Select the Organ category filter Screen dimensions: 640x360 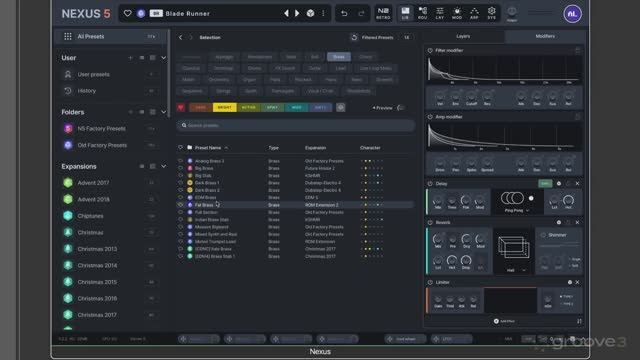click(249, 80)
